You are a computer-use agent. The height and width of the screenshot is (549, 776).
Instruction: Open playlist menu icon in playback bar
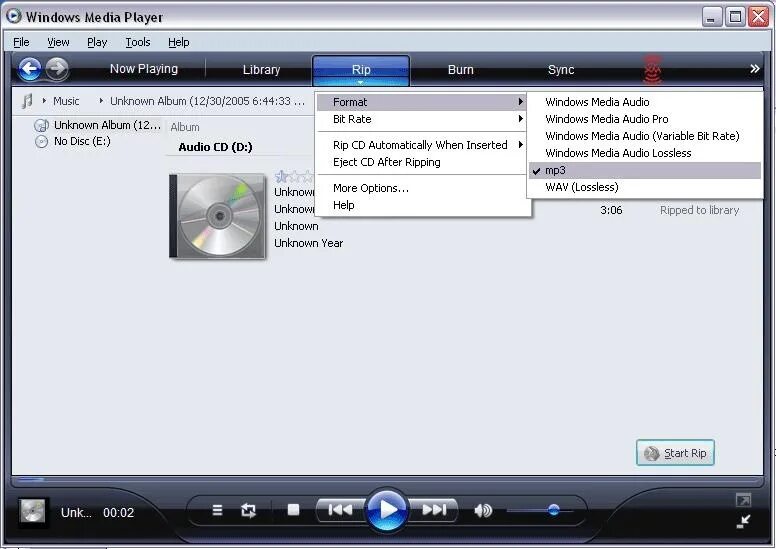coord(217,510)
